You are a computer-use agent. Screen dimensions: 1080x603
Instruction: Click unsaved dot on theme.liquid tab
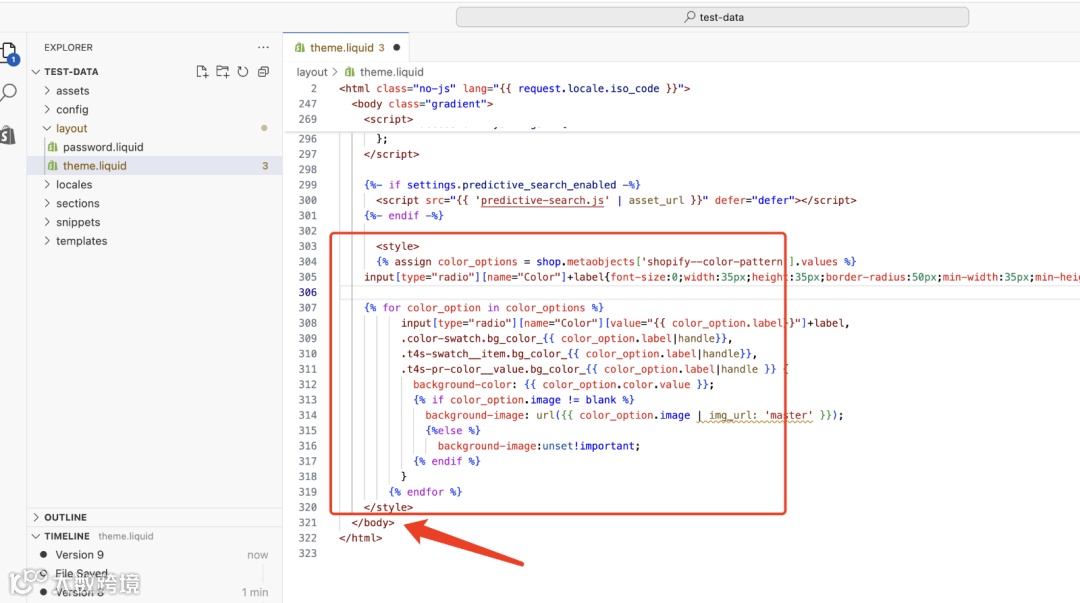click(x=397, y=48)
